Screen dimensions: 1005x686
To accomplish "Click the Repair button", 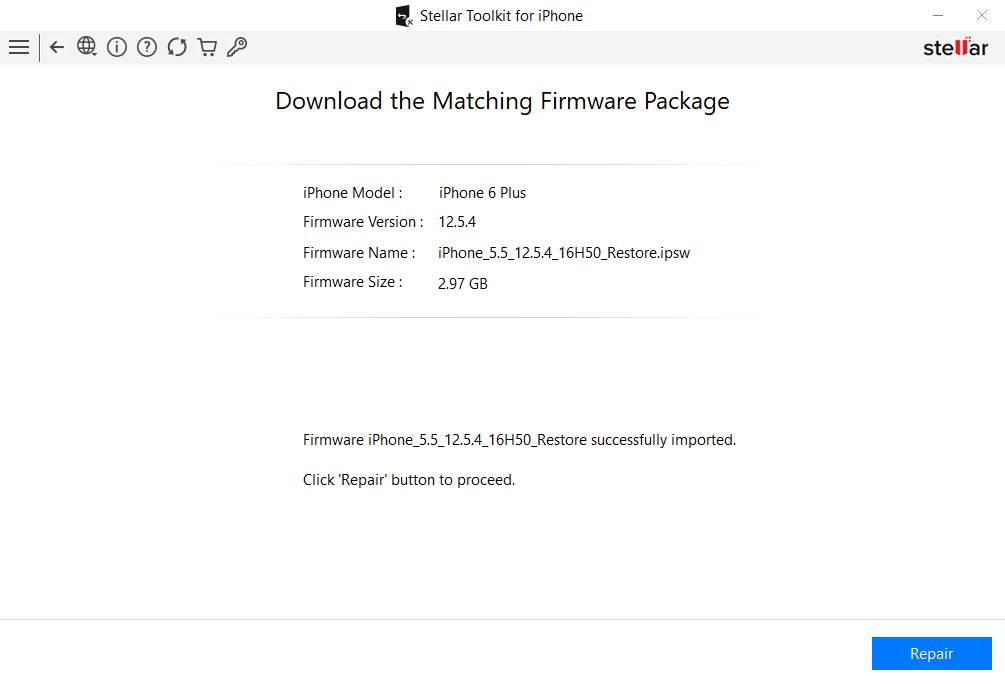I will pyautogui.click(x=931, y=653).
